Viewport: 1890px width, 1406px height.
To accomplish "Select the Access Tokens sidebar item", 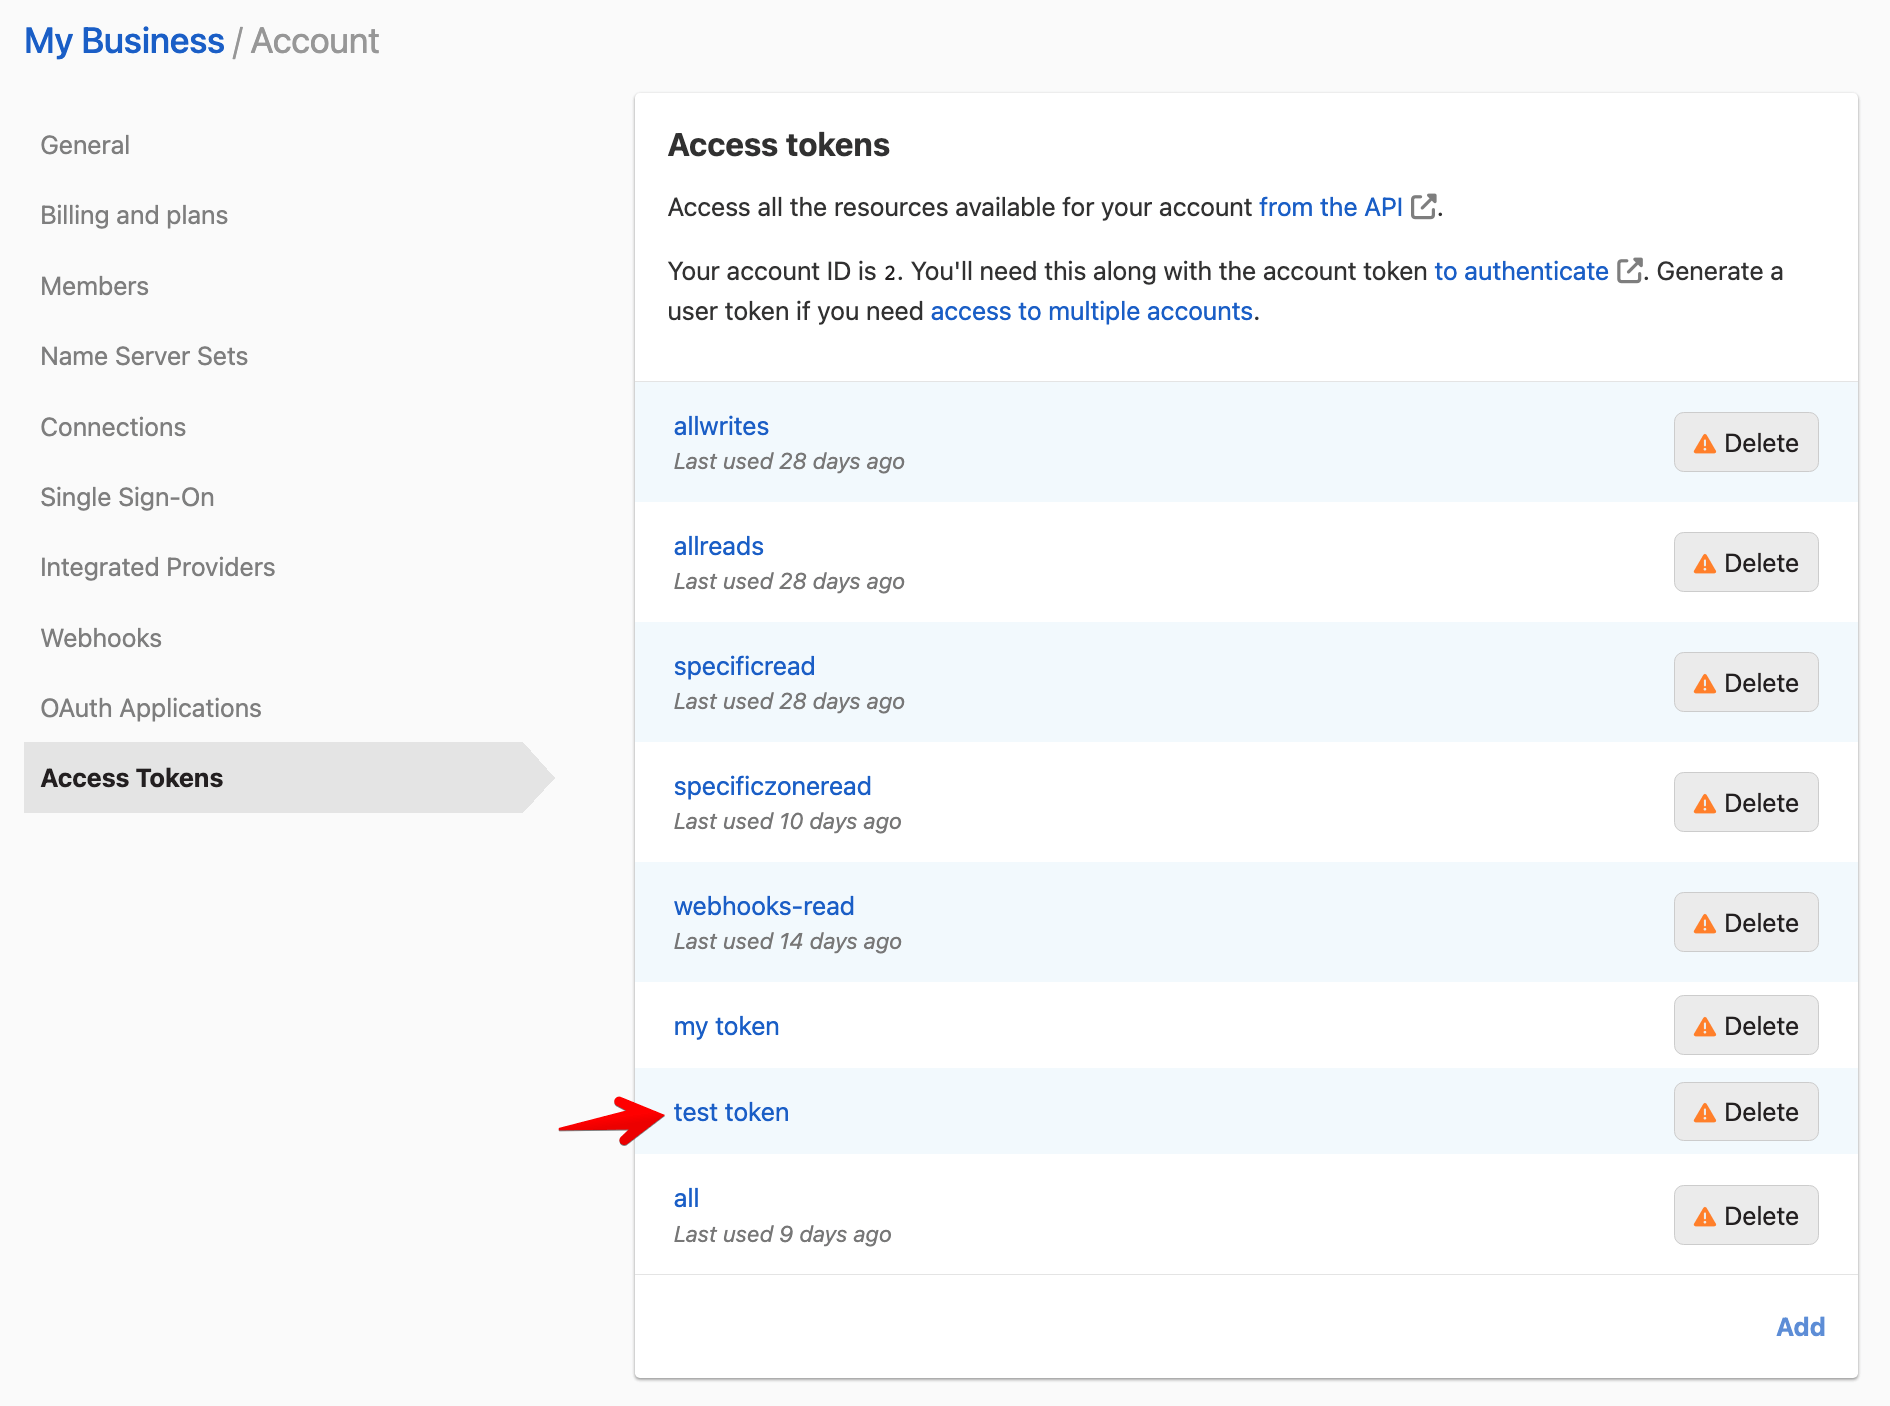I will point(289,777).
